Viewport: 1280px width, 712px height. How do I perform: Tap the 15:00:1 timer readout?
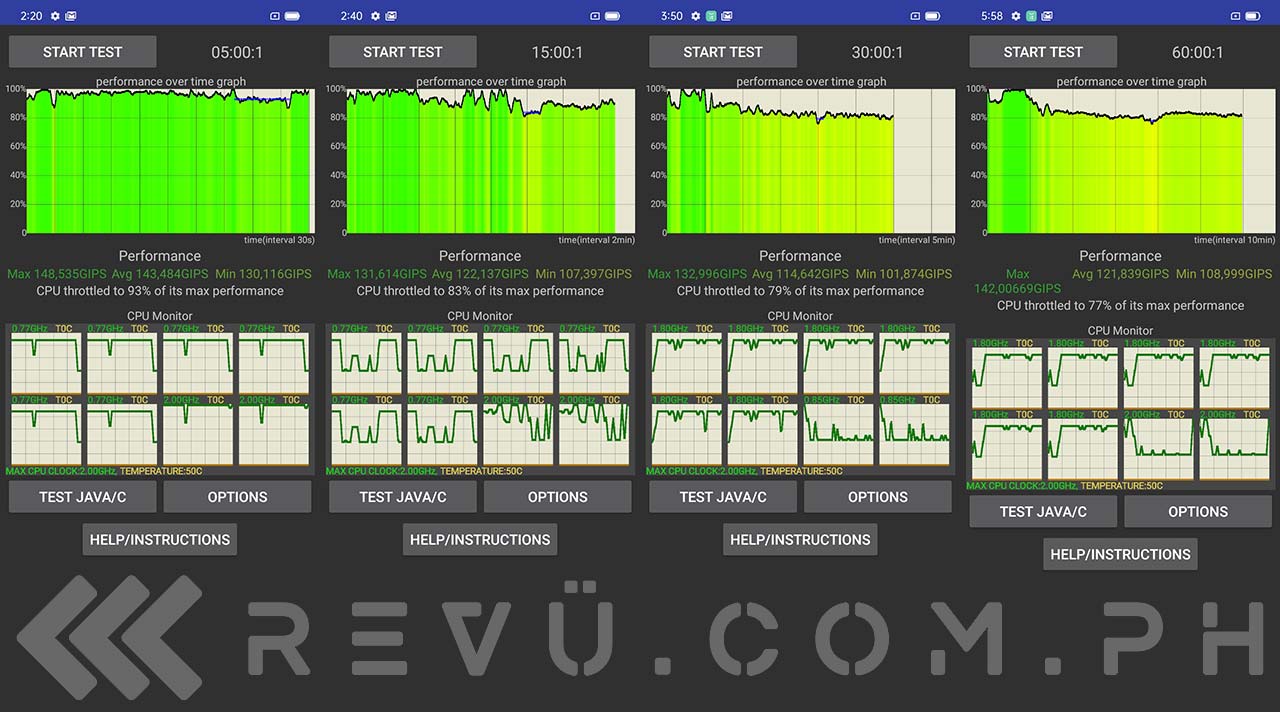(x=557, y=52)
